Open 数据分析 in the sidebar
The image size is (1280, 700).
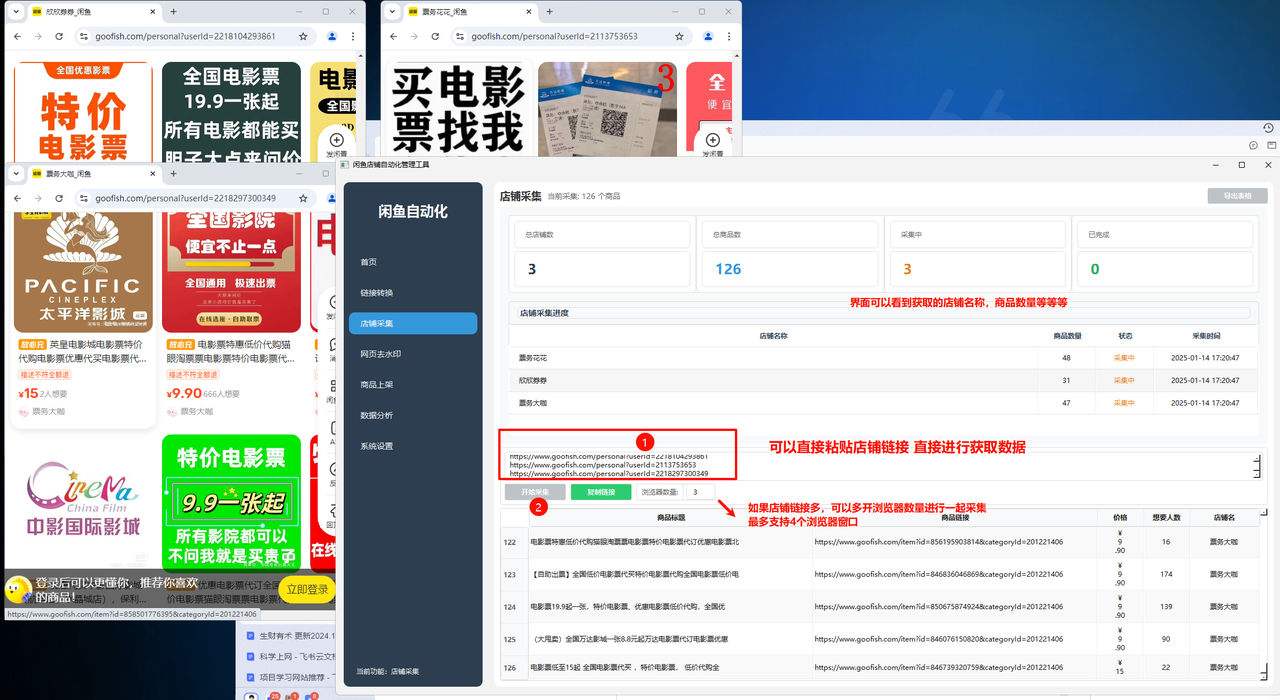pos(413,415)
